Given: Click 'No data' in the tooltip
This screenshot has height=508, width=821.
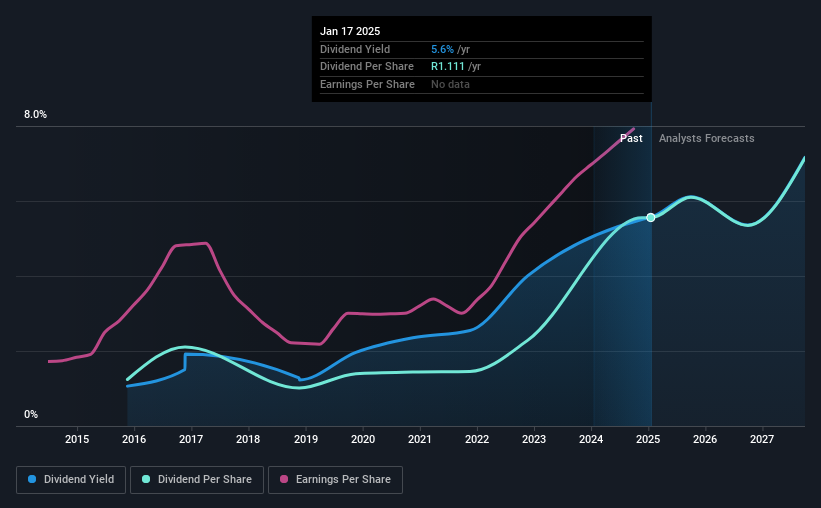Looking at the screenshot, I should 450,84.
